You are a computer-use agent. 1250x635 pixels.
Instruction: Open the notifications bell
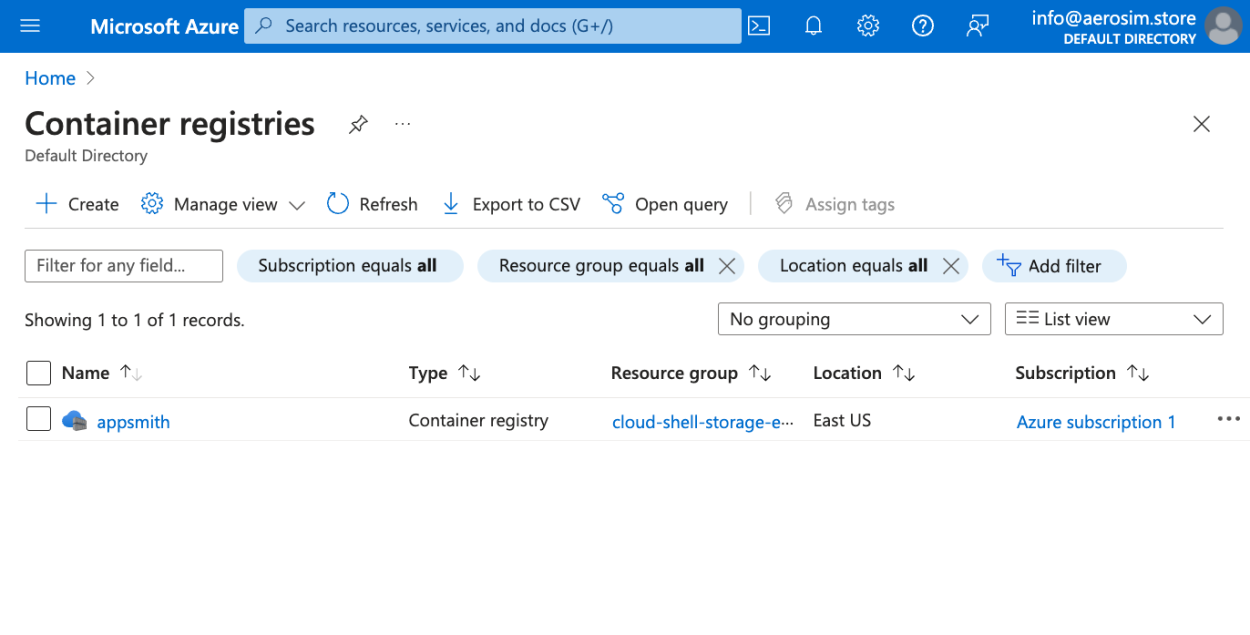813,26
